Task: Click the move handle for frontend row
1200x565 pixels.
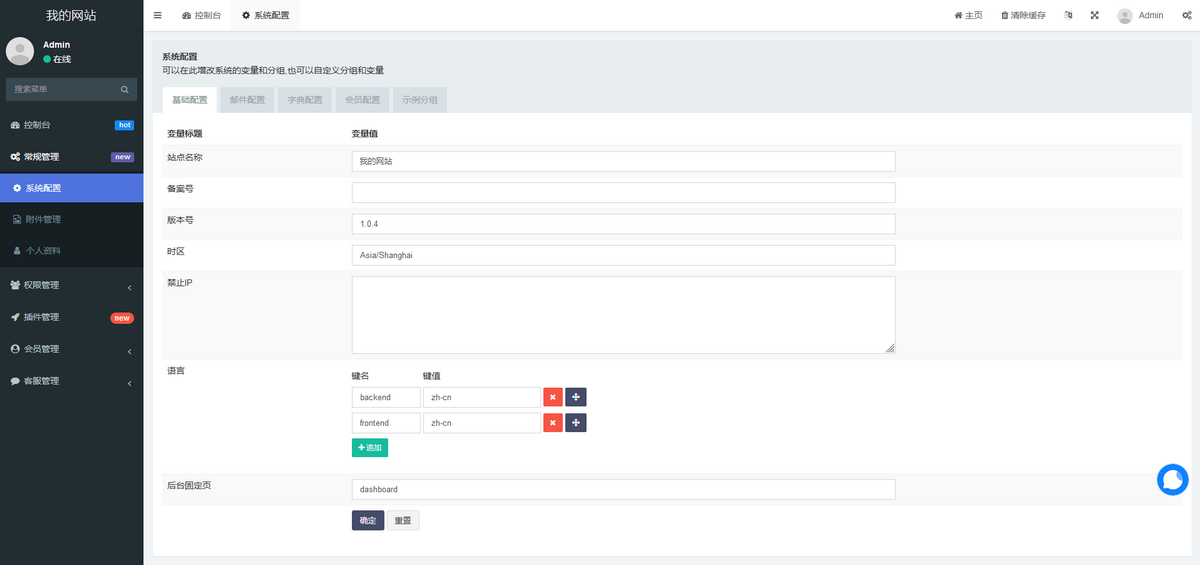Action: pyautogui.click(x=576, y=423)
